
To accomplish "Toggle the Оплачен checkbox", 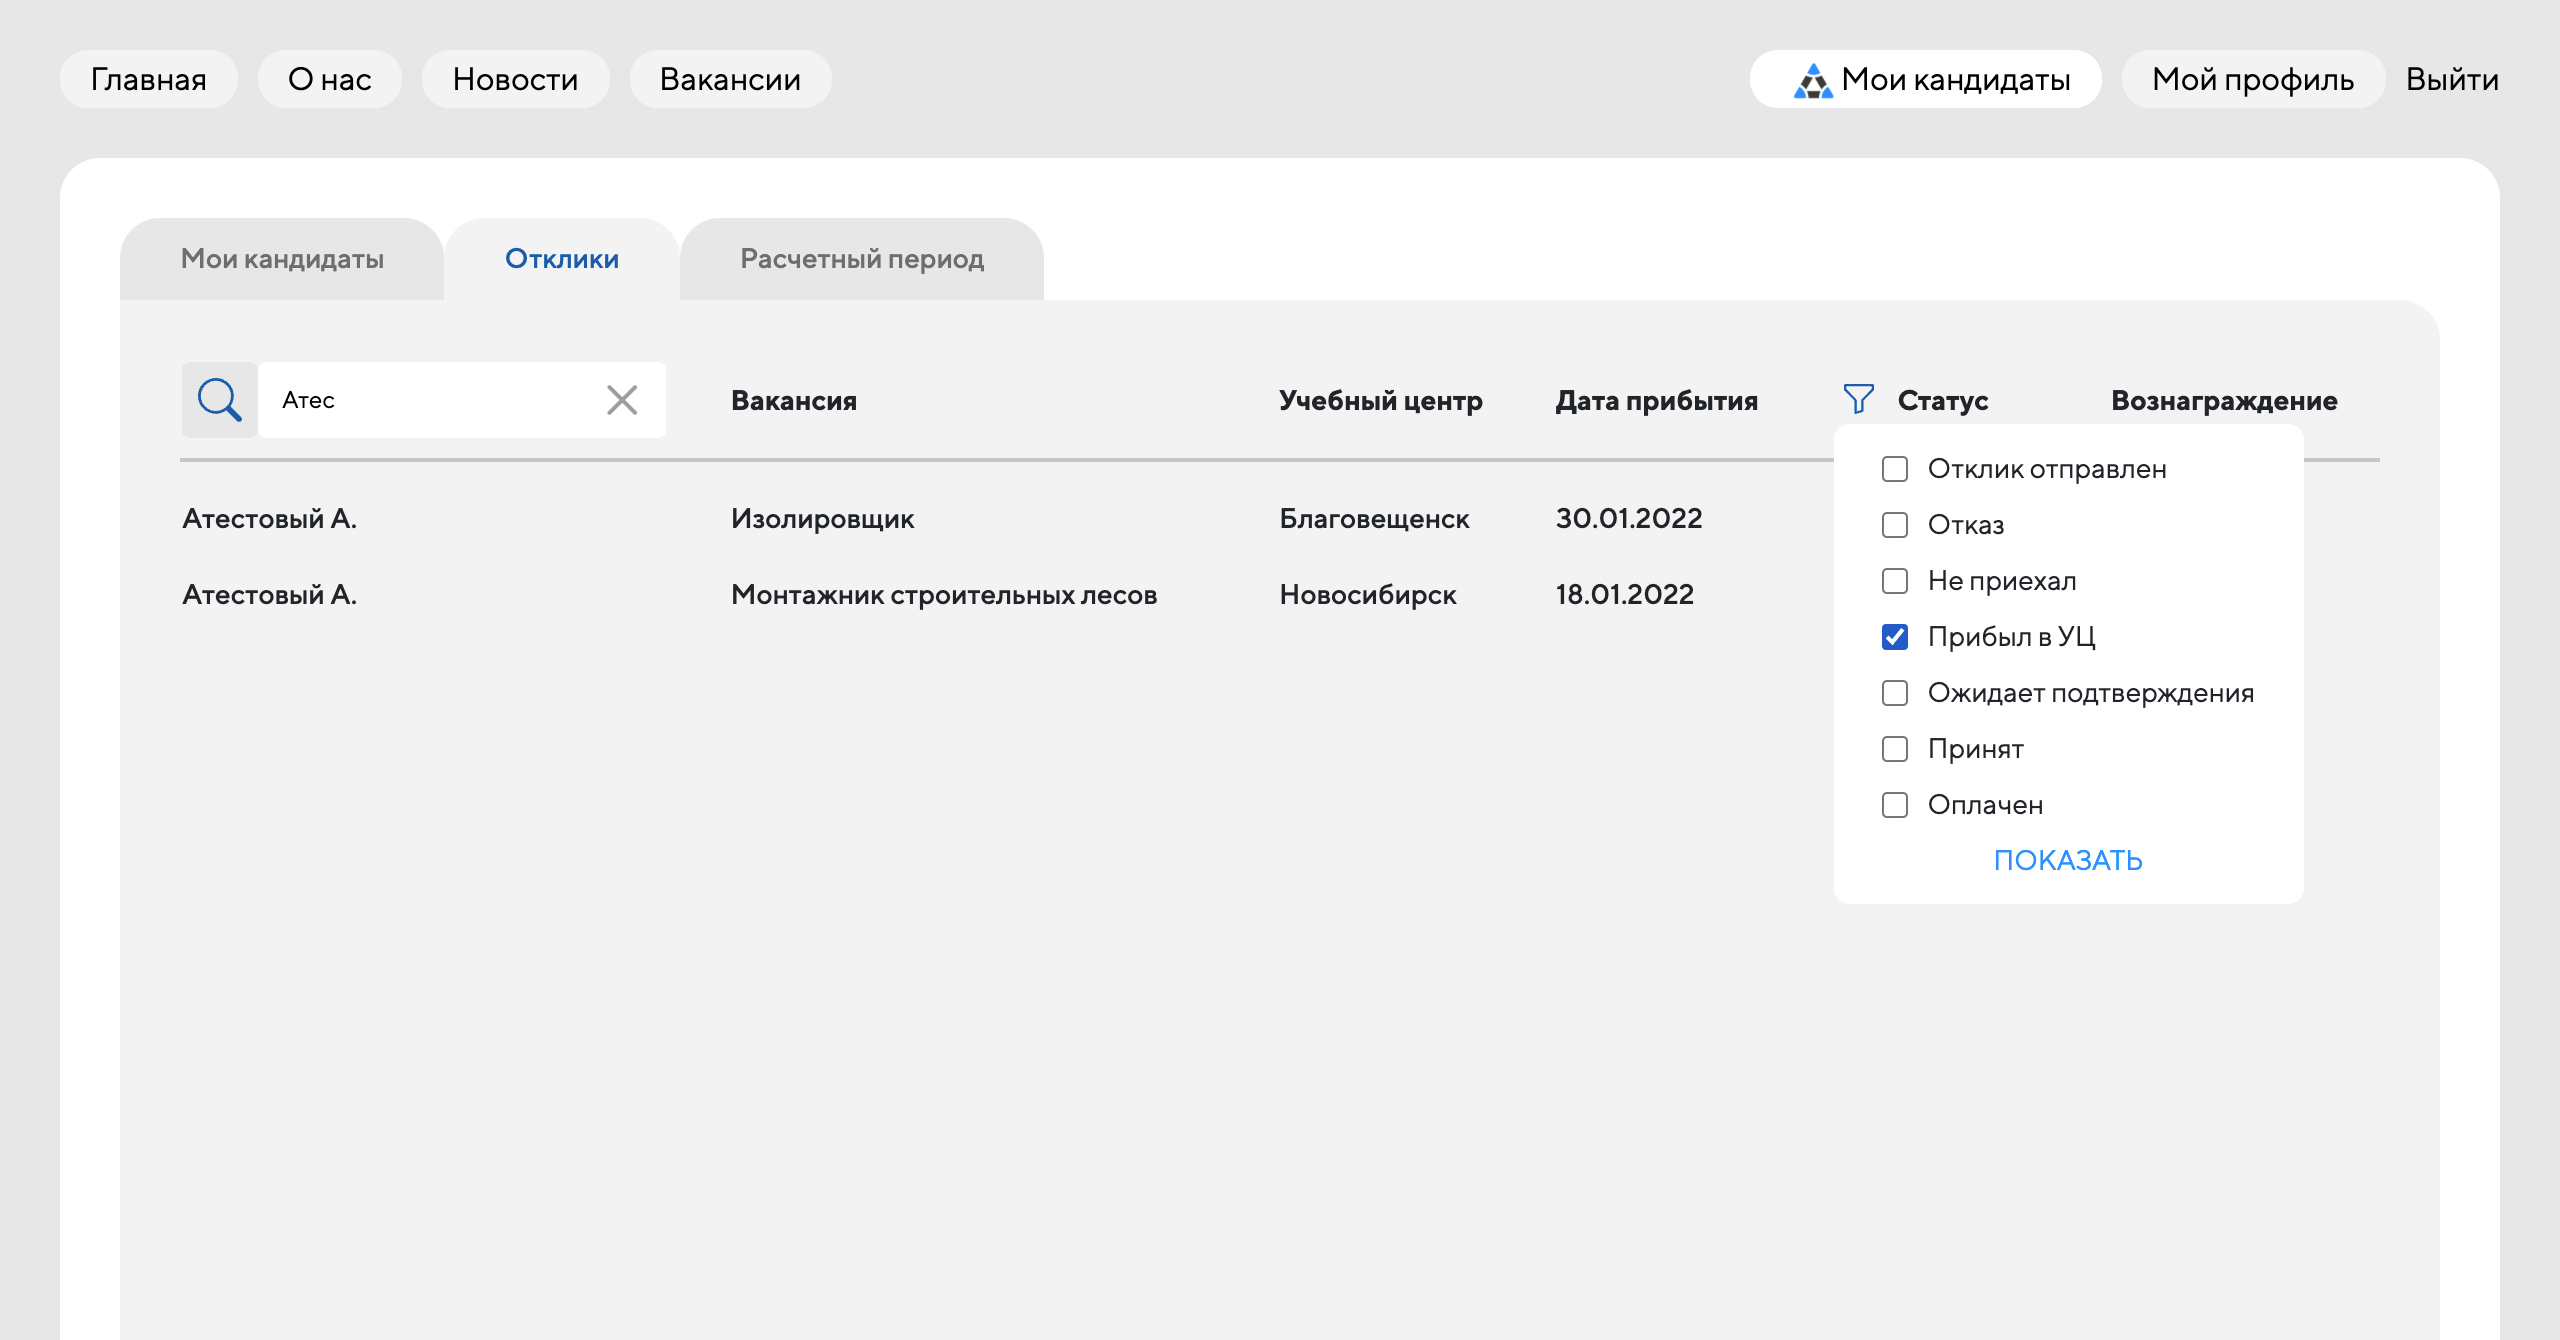I will tap(1895, 805).
